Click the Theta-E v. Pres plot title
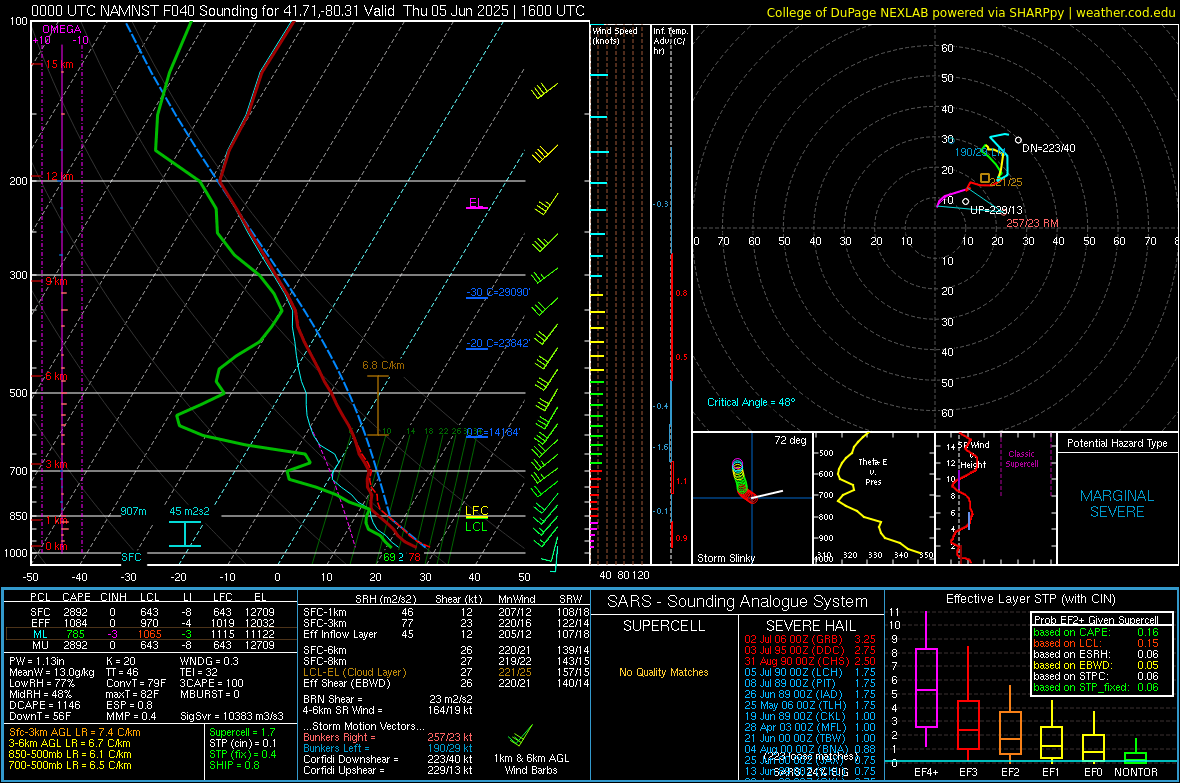This screenshot has width=1180, height=783. pyautogui.click(x=872, y=471)
